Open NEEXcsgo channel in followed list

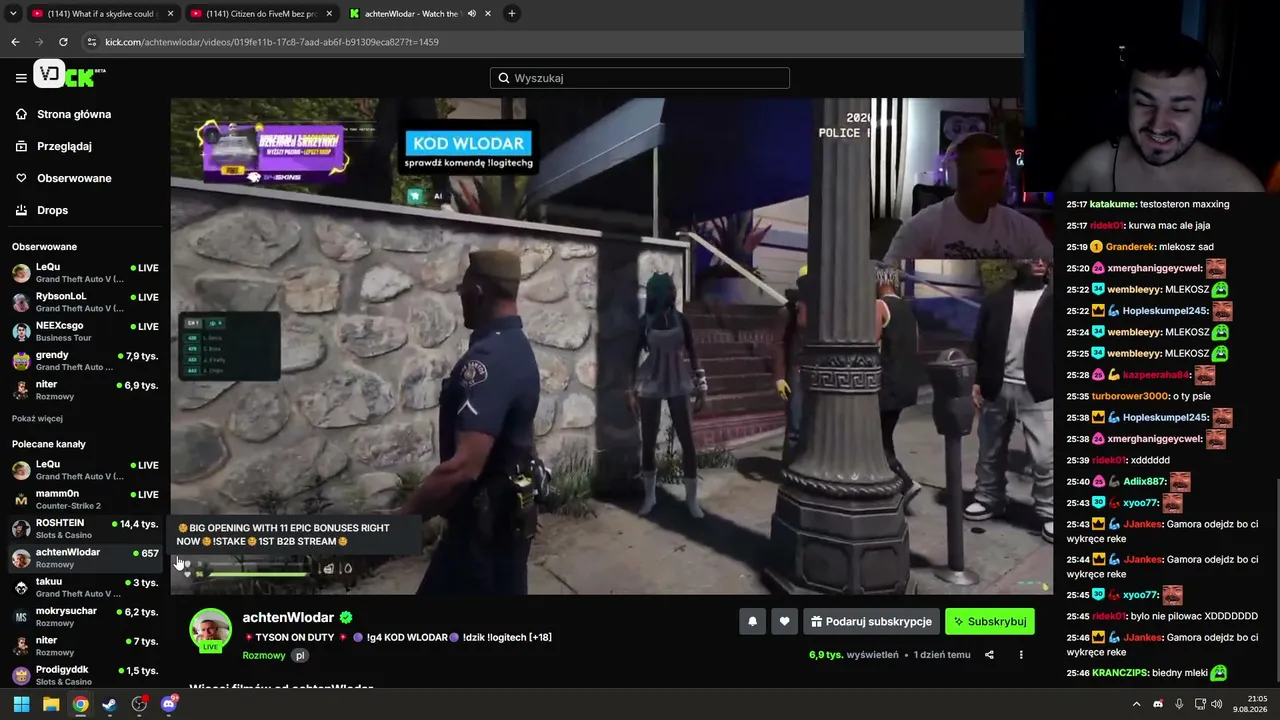85,332
